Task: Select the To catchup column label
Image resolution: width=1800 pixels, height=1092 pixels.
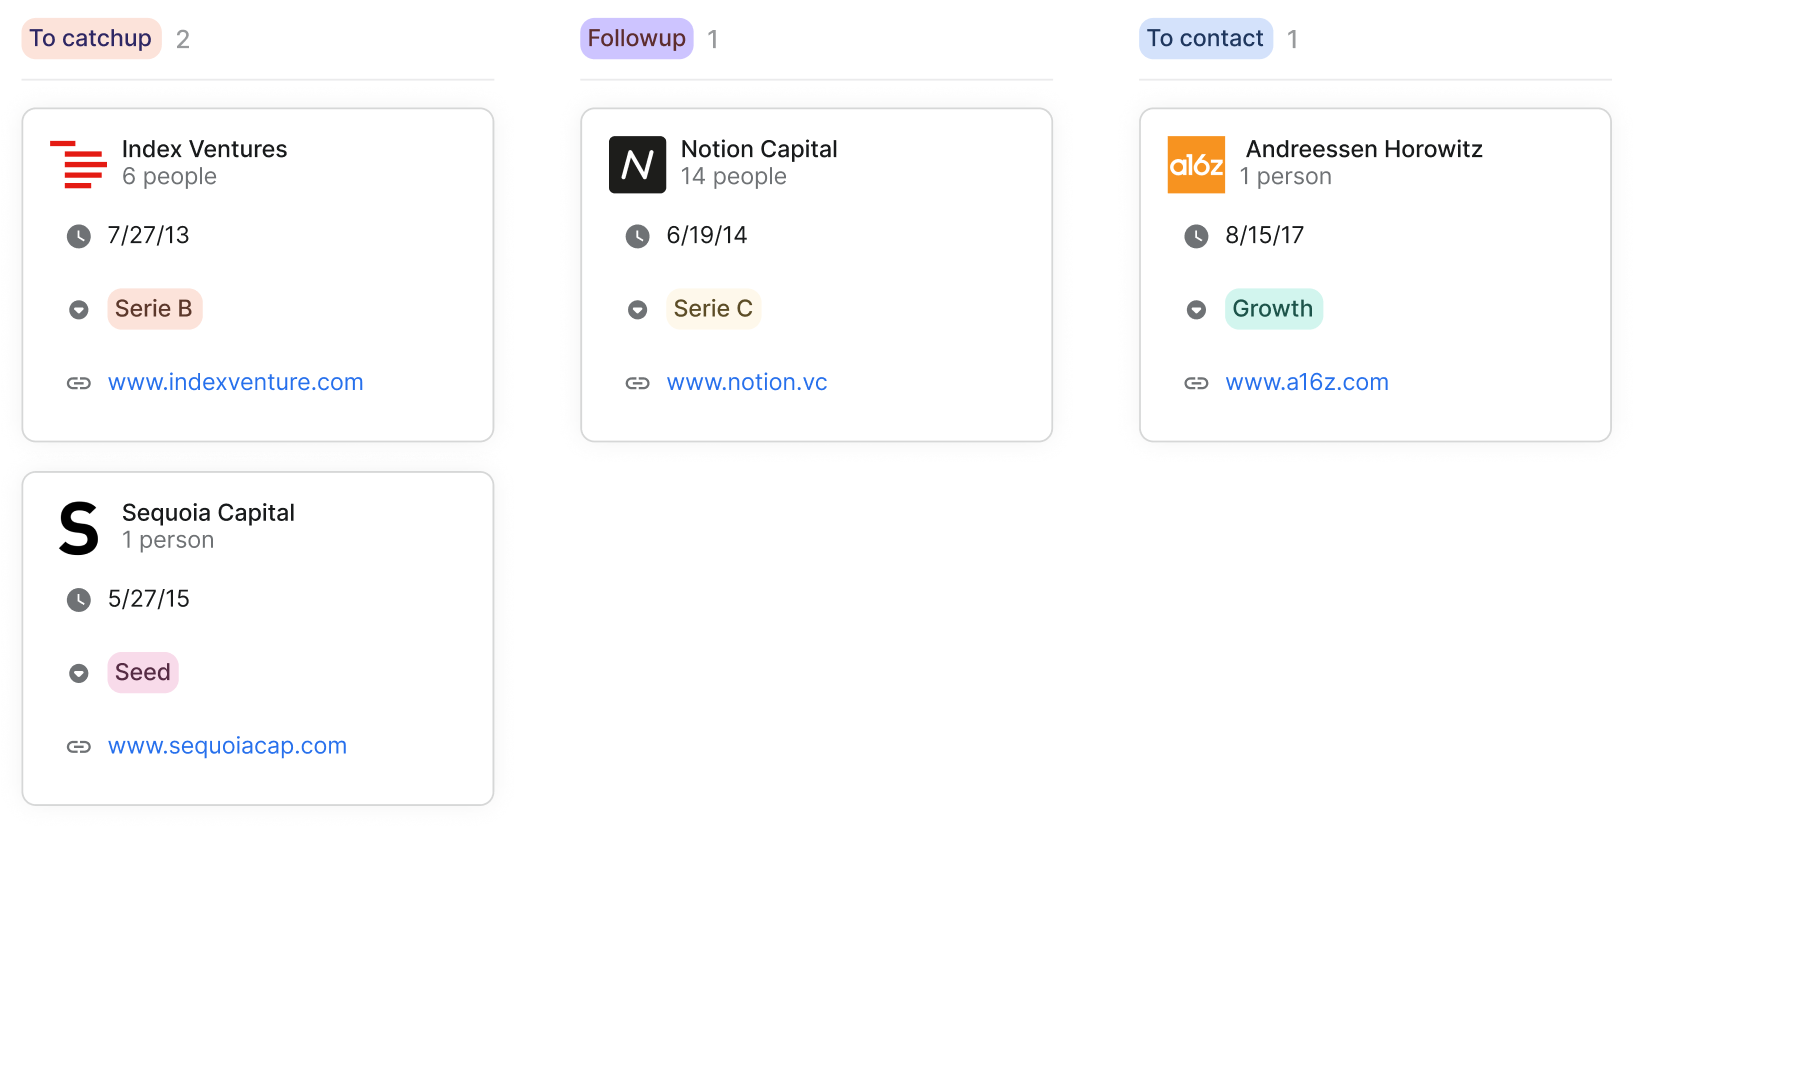Action: point(91,38)
